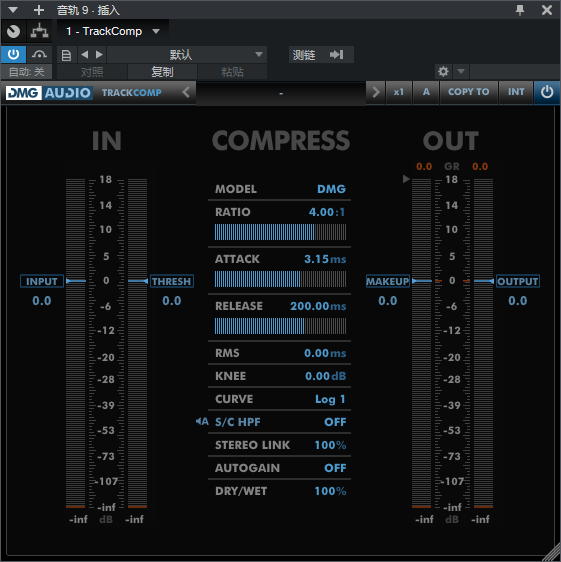Close the plugin window
The image size is (561, 562).
click(547, 10)
